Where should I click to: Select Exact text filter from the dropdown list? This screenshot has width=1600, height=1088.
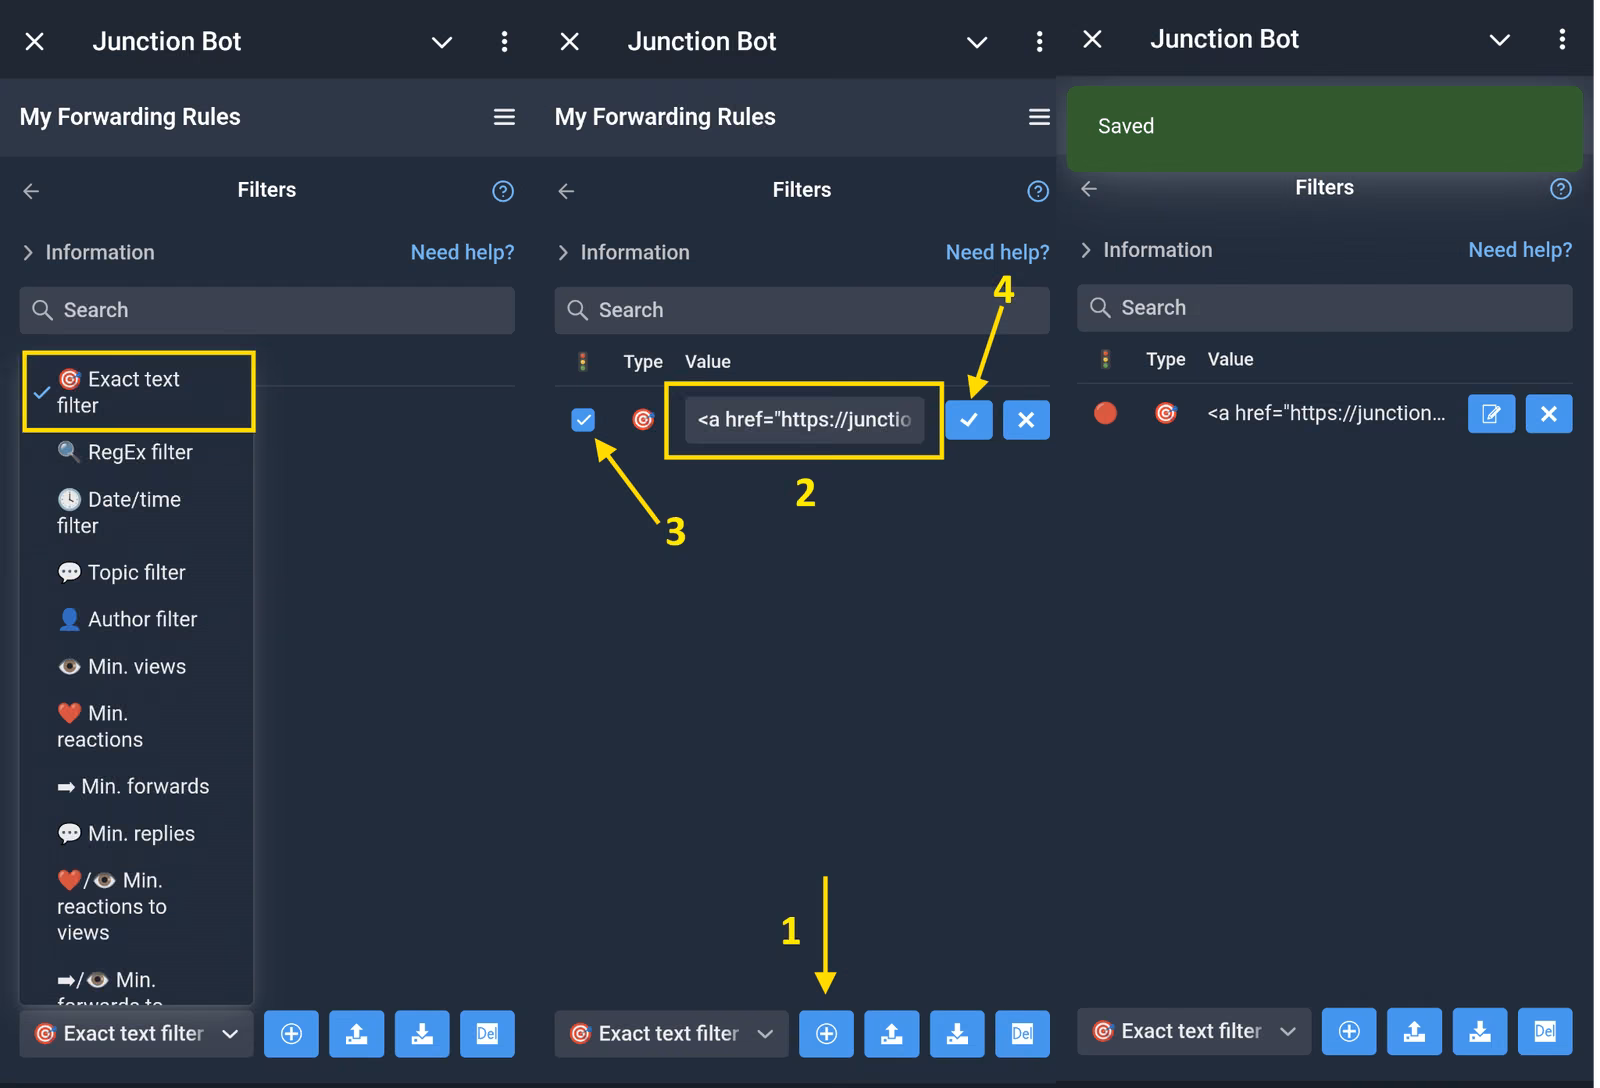pos(138,392)
